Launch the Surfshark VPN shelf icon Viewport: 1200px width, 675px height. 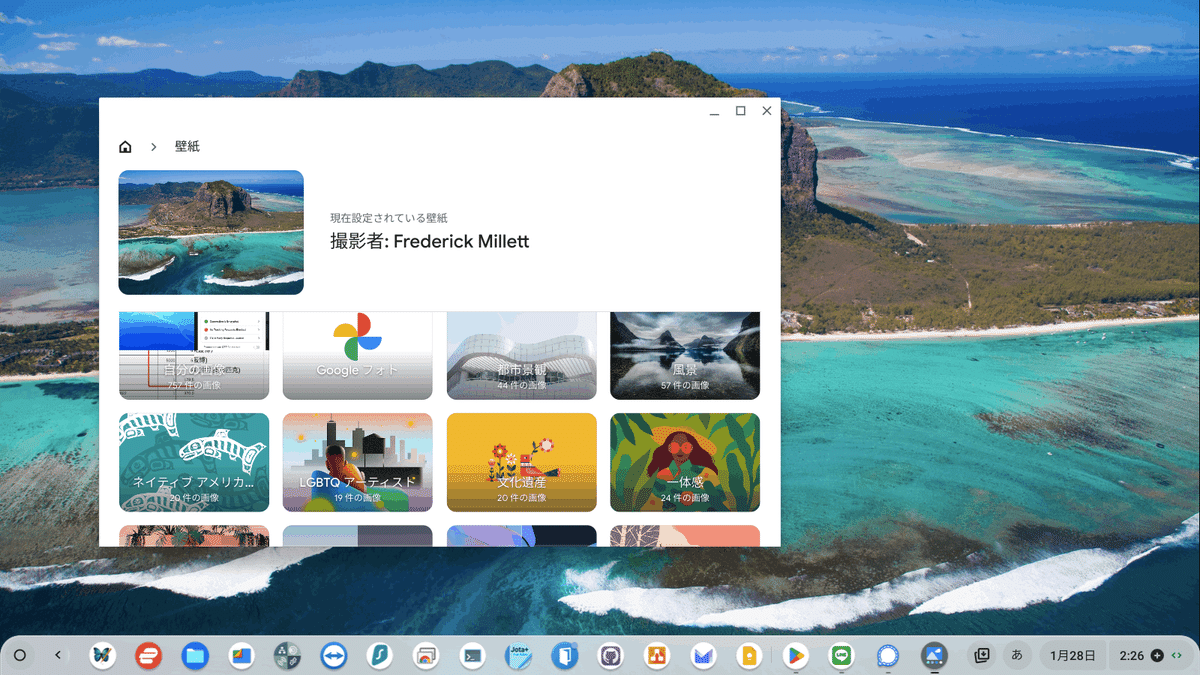380,656
